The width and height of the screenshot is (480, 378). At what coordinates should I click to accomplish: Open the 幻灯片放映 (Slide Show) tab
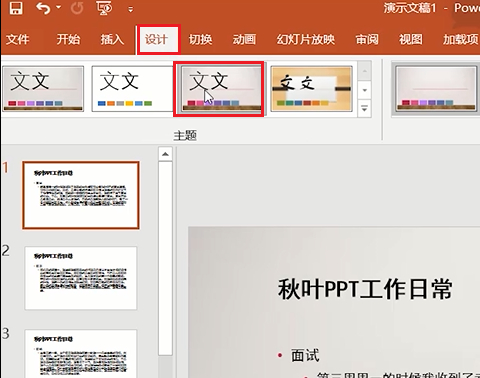click(306, 40)
